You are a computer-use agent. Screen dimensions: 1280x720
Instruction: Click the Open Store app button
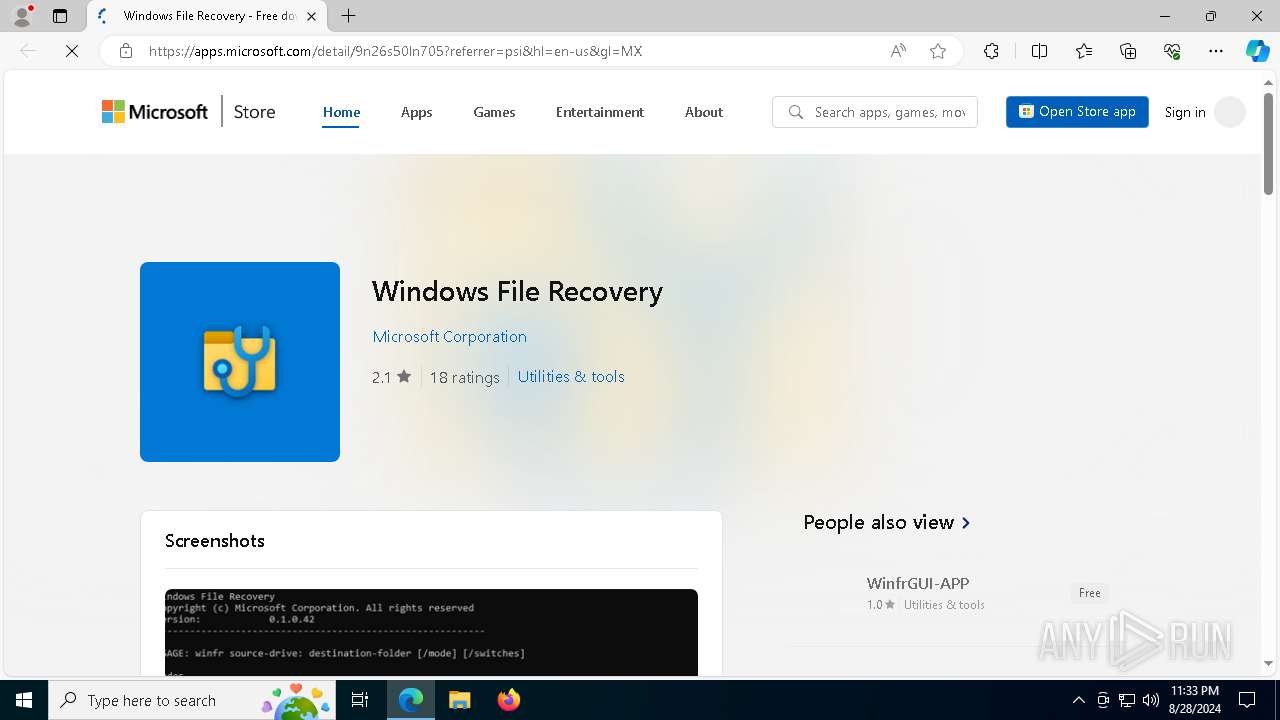point(1077,112)
